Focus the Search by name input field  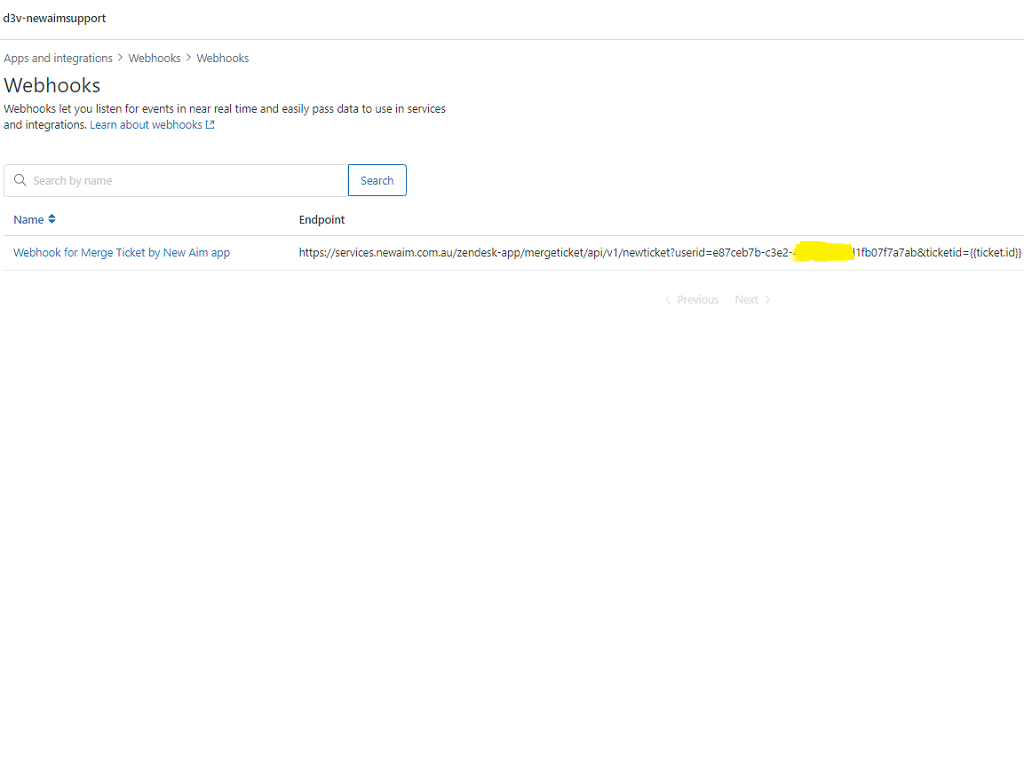(185, 181)
